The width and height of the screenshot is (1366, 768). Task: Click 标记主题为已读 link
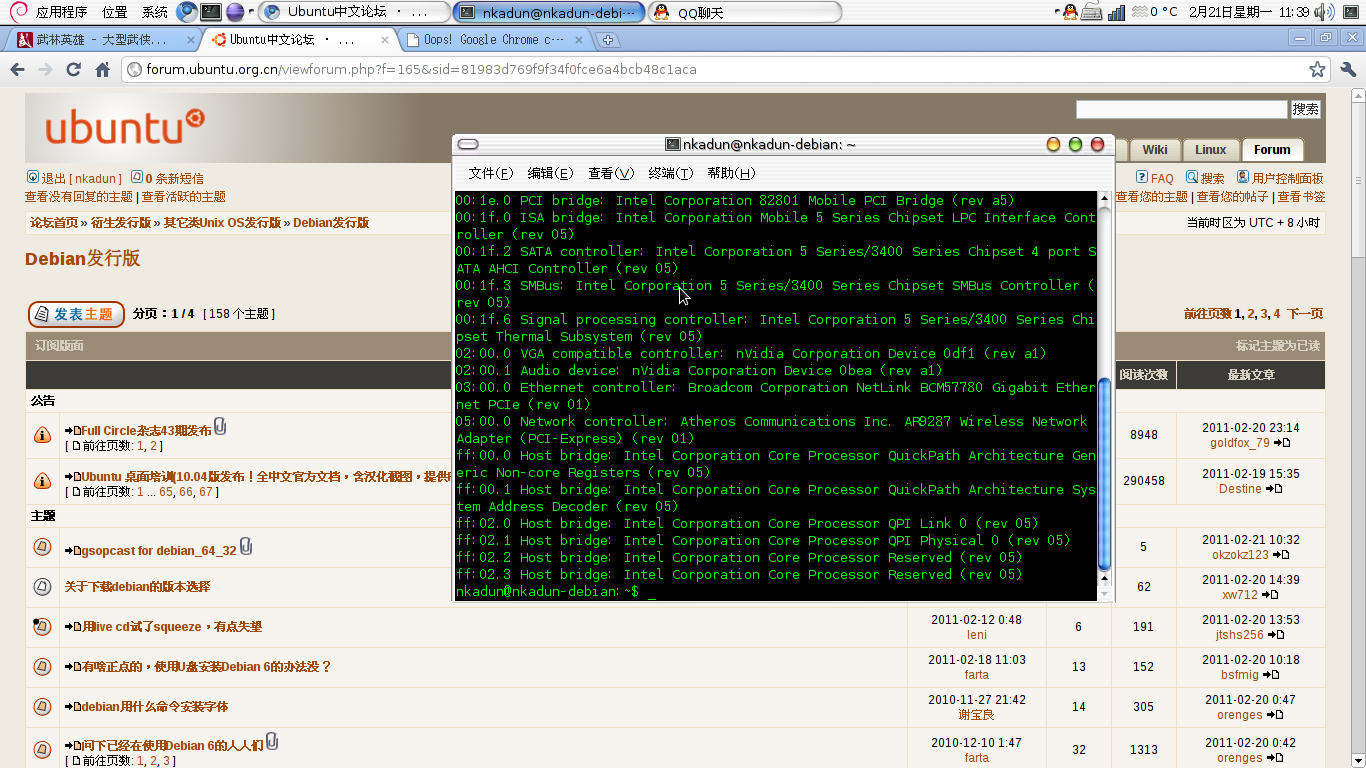[1278, 346]
